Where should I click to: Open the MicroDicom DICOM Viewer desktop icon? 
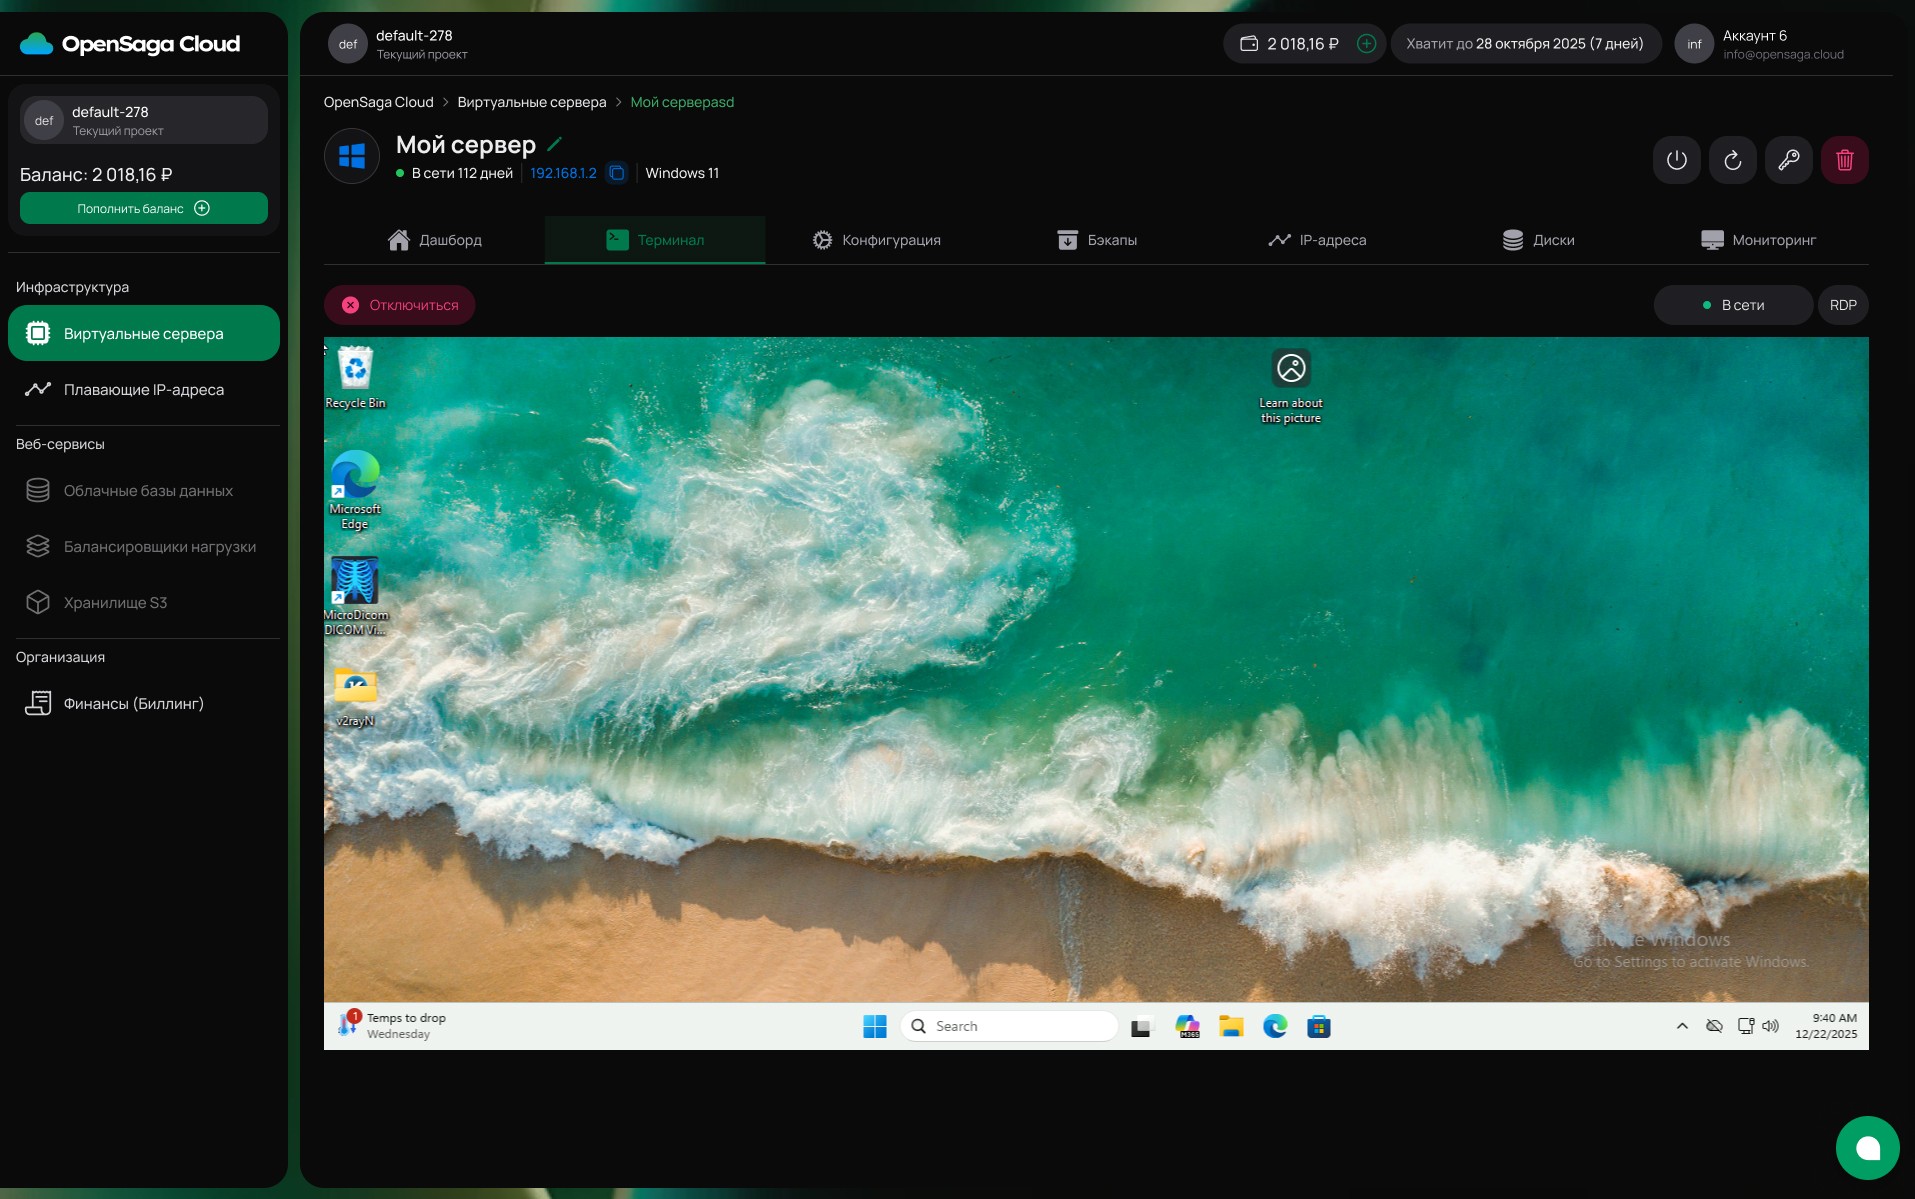(355, 597)
